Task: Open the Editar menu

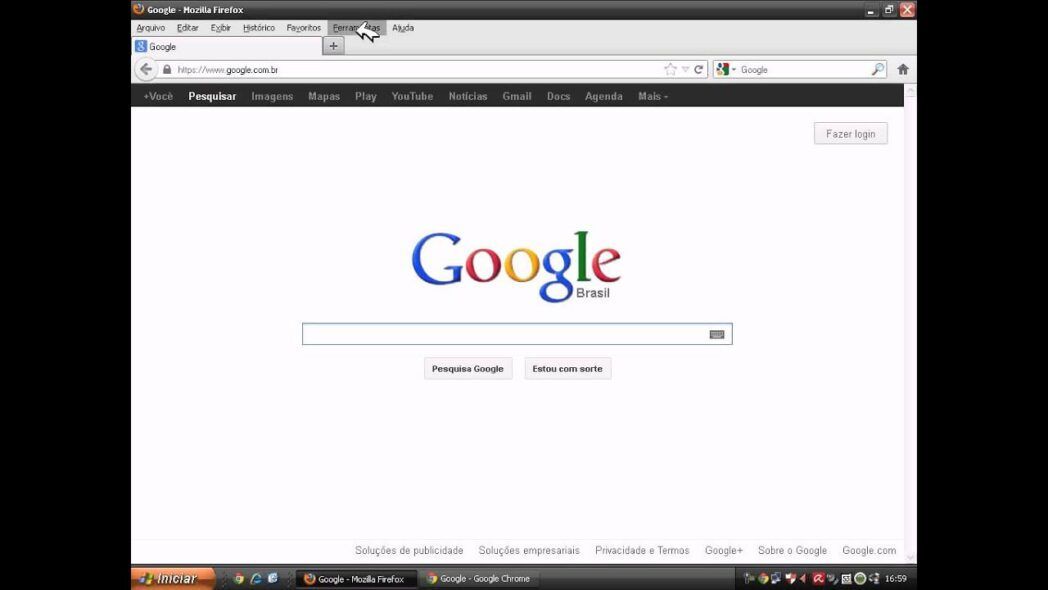Action: (x=188, y=28)
